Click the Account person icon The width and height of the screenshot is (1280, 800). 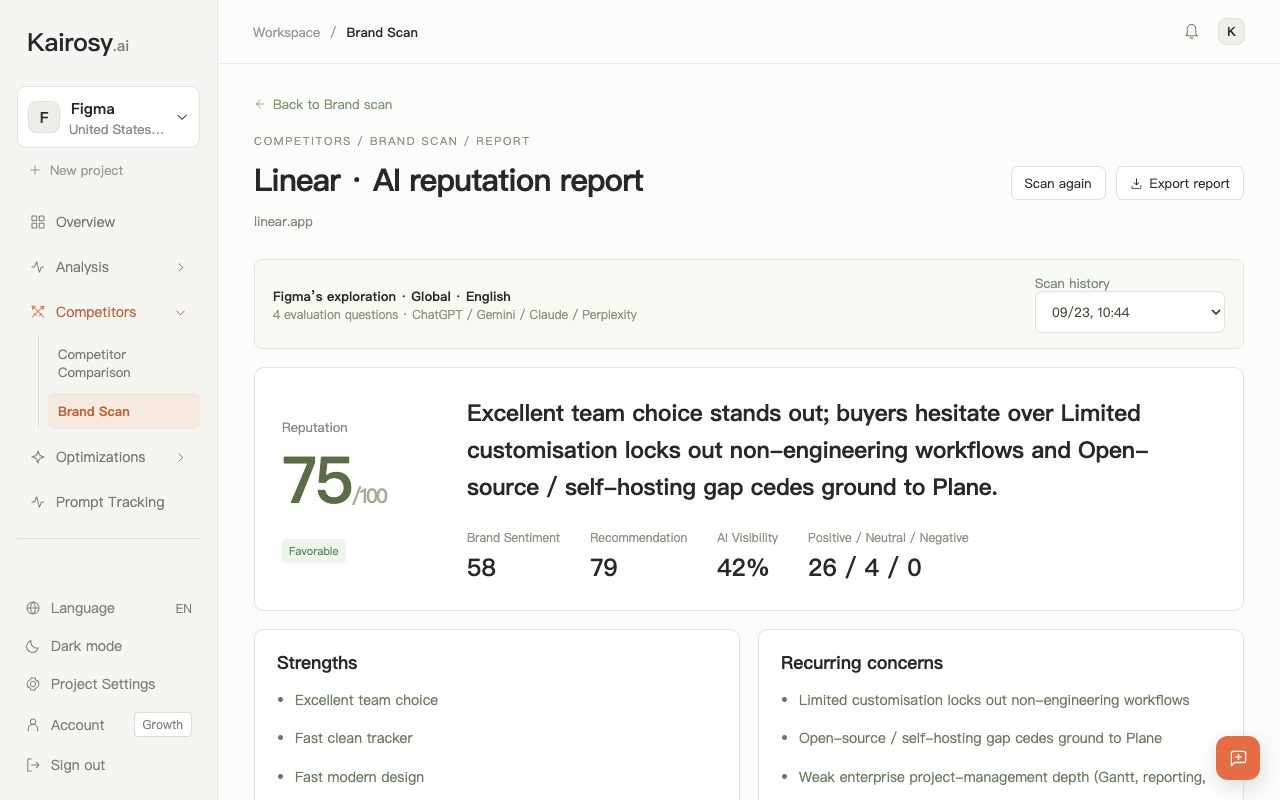pyautogui.click(x=33, y=725)
